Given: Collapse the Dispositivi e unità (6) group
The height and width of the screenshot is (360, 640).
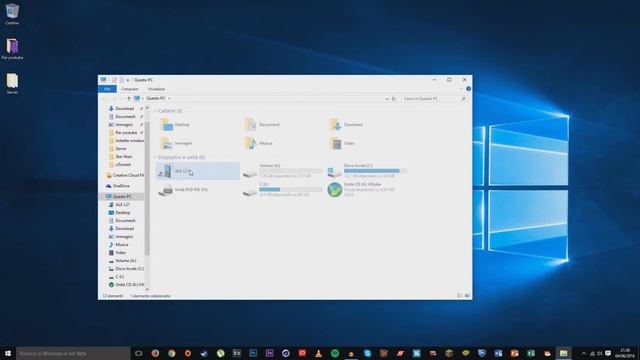Looking at the screenshot, I should 155,157.
